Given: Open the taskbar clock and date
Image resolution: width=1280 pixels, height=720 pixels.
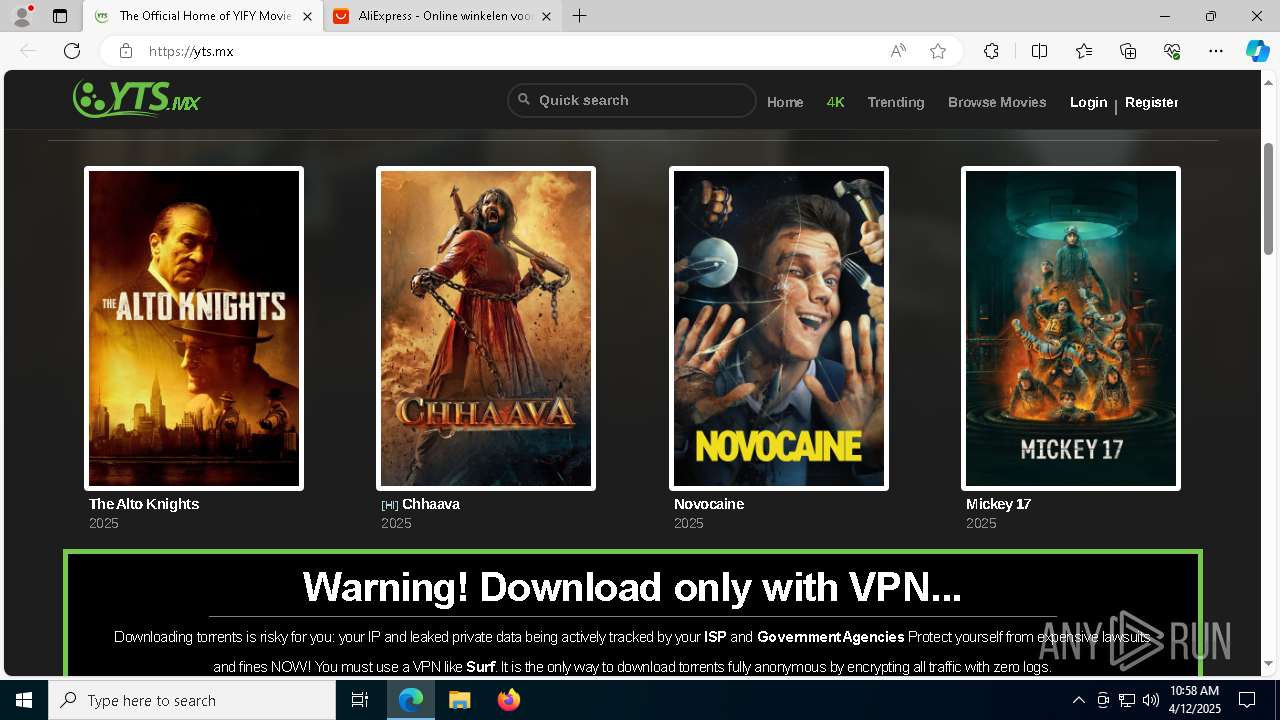Looking at the screenshot, I should point(1194,700).
